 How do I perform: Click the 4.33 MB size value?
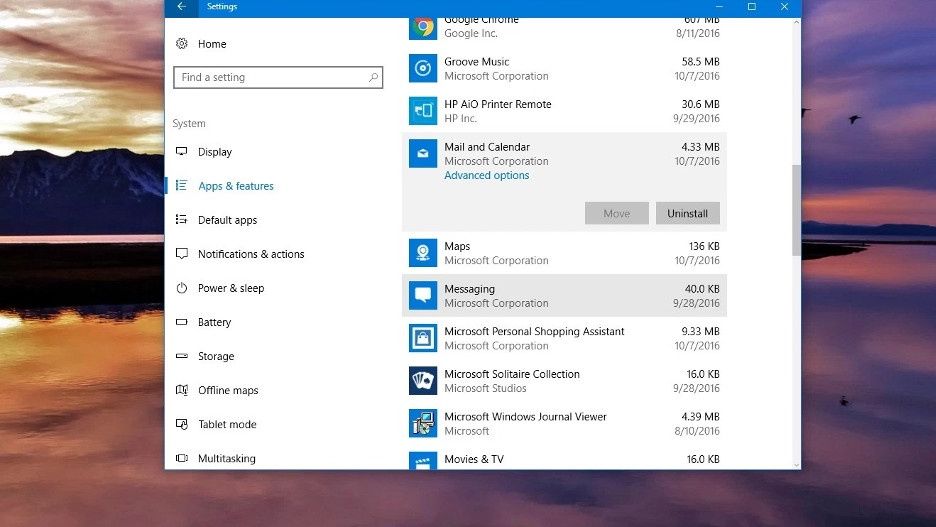pos(700,147)
